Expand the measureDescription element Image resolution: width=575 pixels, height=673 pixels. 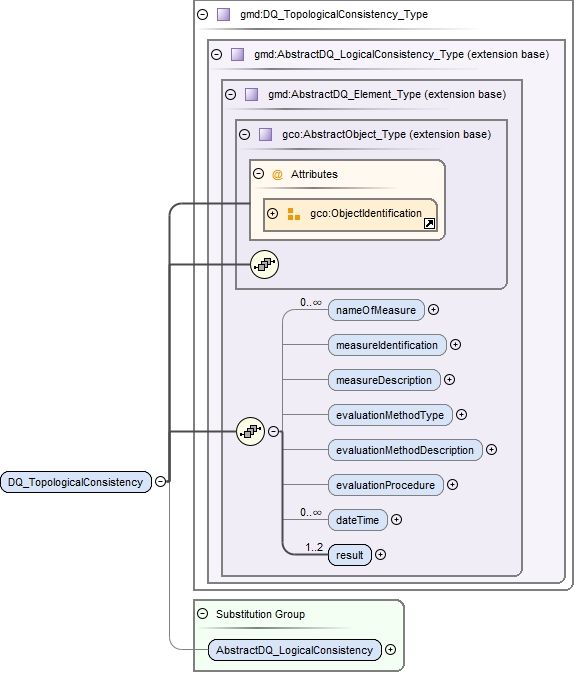tap(449, 379)
